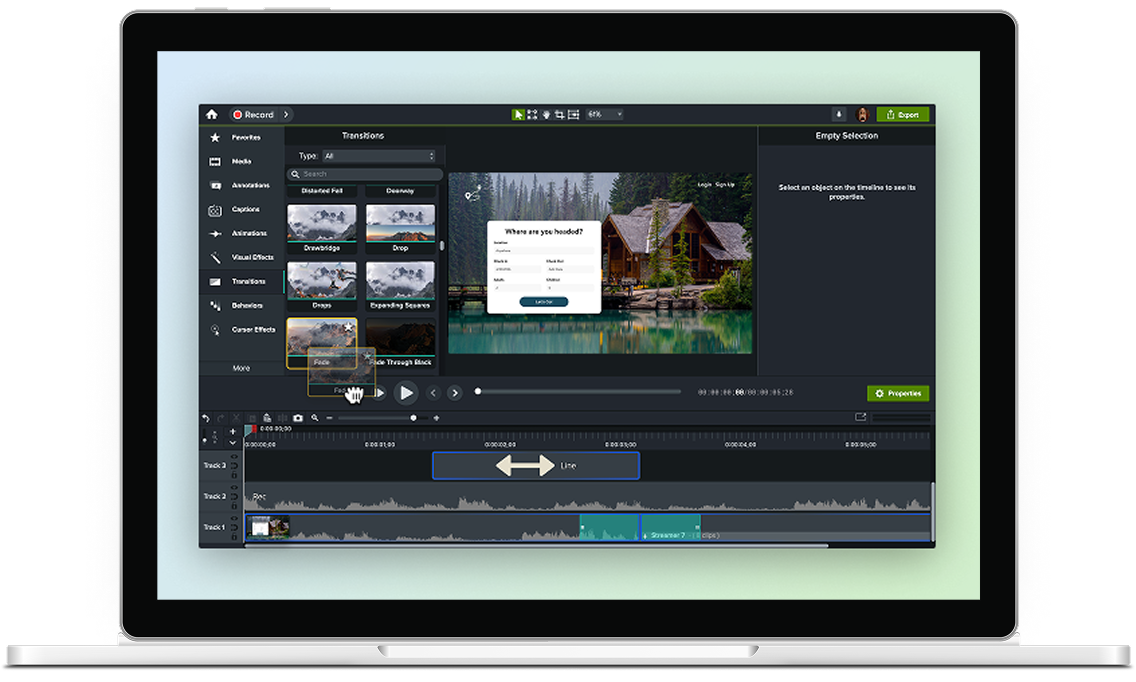Open the canvas zoom percentage dropdown

(604, 115)
